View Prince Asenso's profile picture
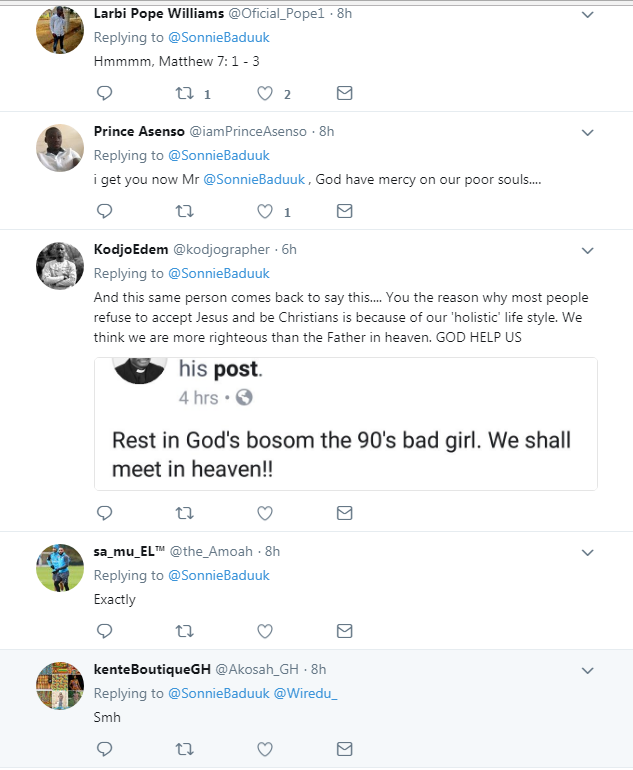 (59, 147)
